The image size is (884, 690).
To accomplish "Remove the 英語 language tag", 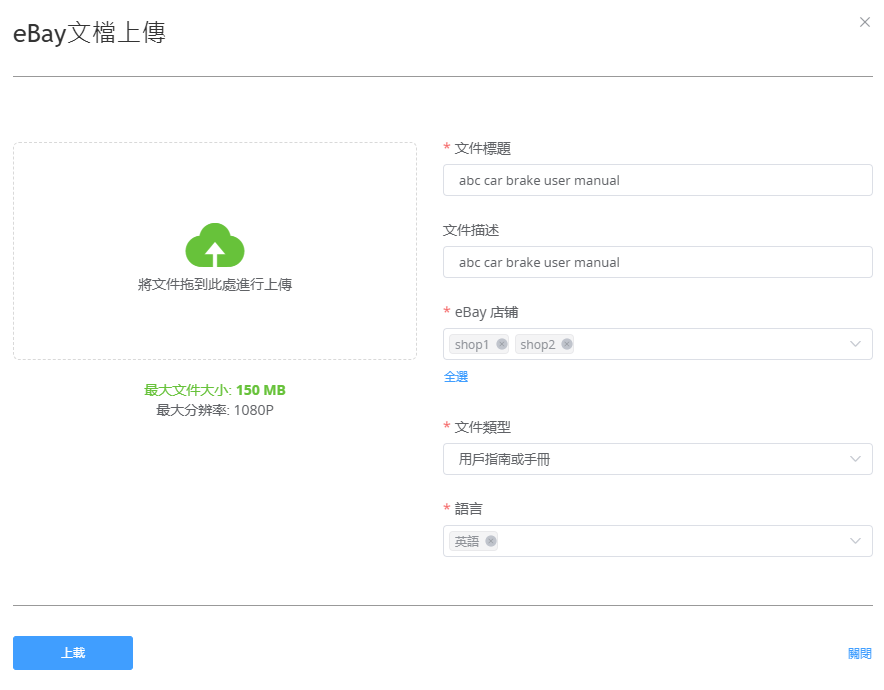I will tap(490, 541).
